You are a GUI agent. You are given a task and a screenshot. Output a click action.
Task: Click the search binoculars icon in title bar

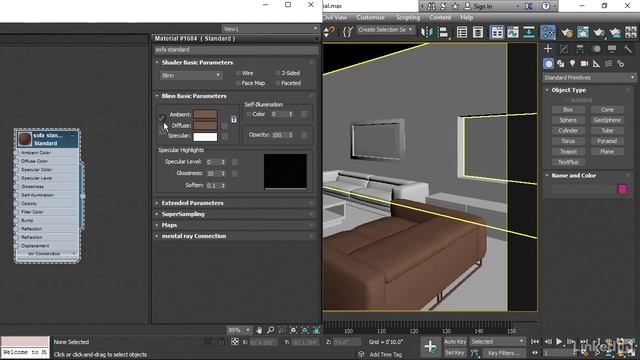(431, 6)
